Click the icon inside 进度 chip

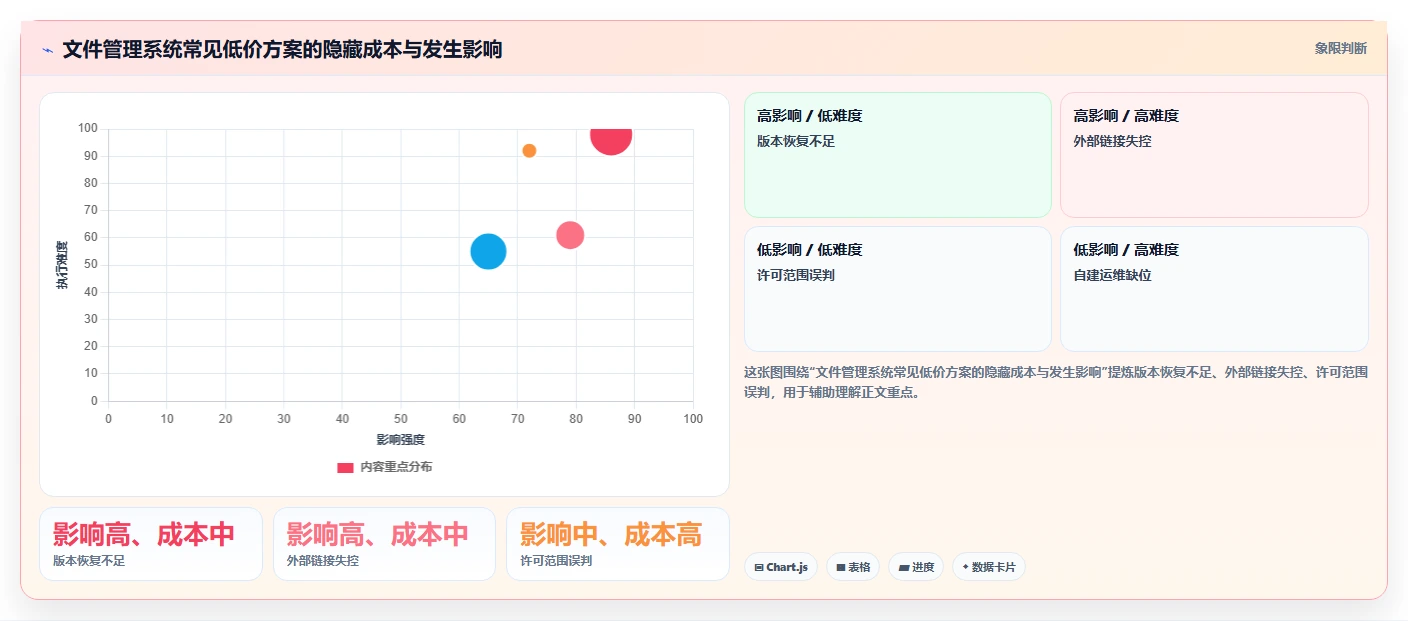[904, 567]
